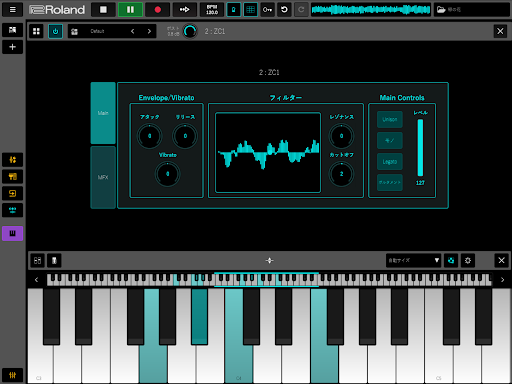Image resolution: width=512 pixels, height=384 pixels.
Task: Start recording with the red record button
Action: (x=158, y=9)
